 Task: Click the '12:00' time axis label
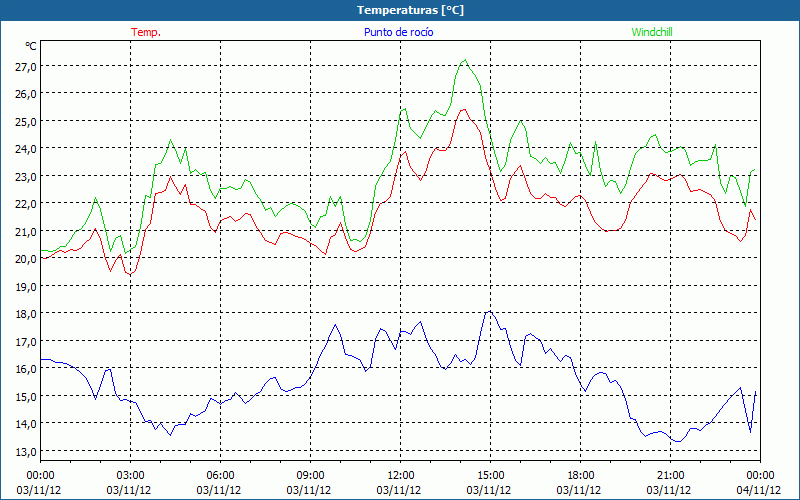(x=401, y=475)
